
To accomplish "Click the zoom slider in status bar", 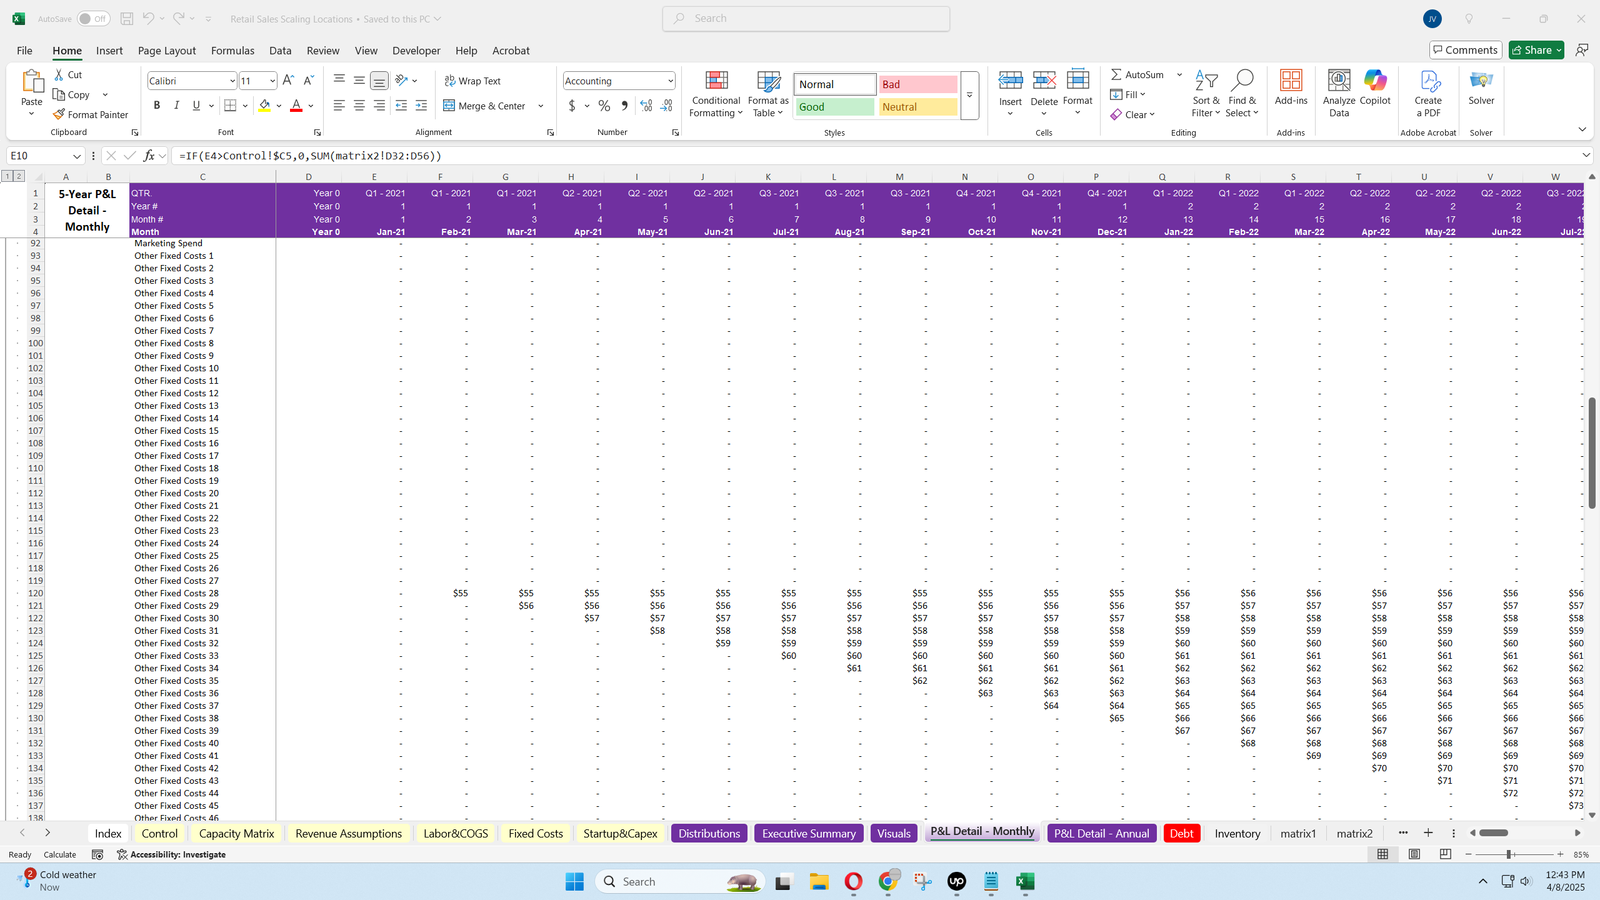I will (x=1509, y=854).
